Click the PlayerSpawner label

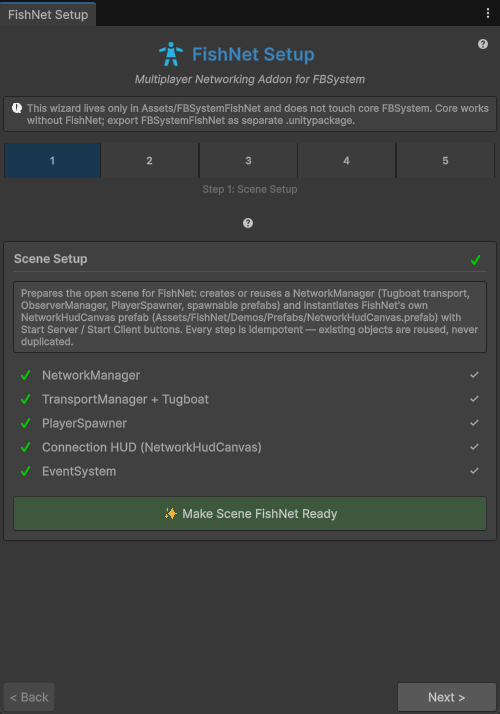pyautogui.click(x=84, y=423)
